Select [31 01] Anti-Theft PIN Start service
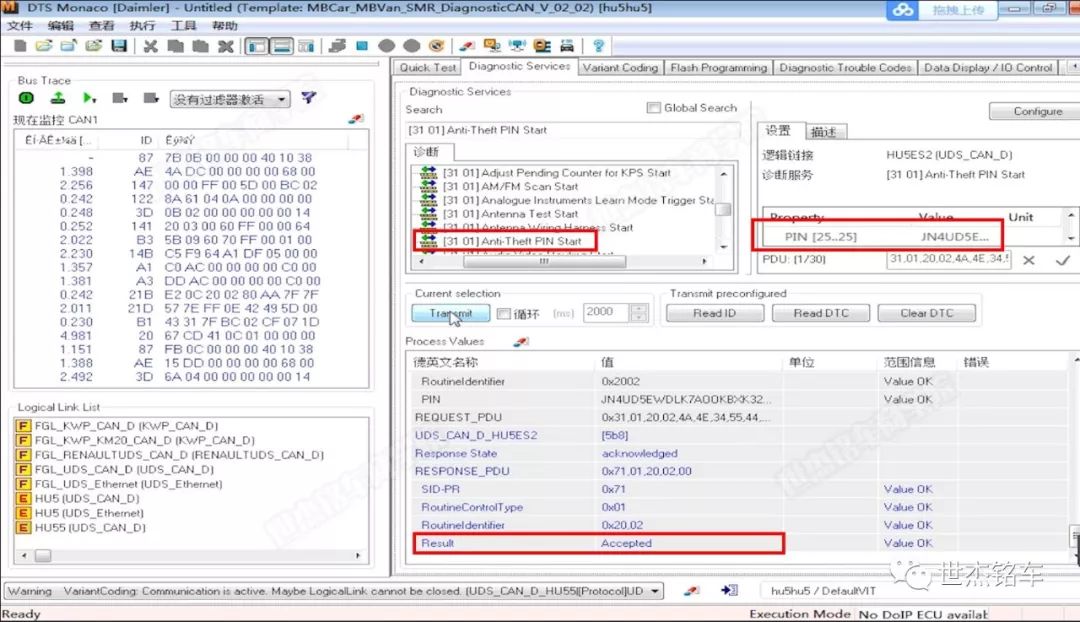 coord(512,241)
